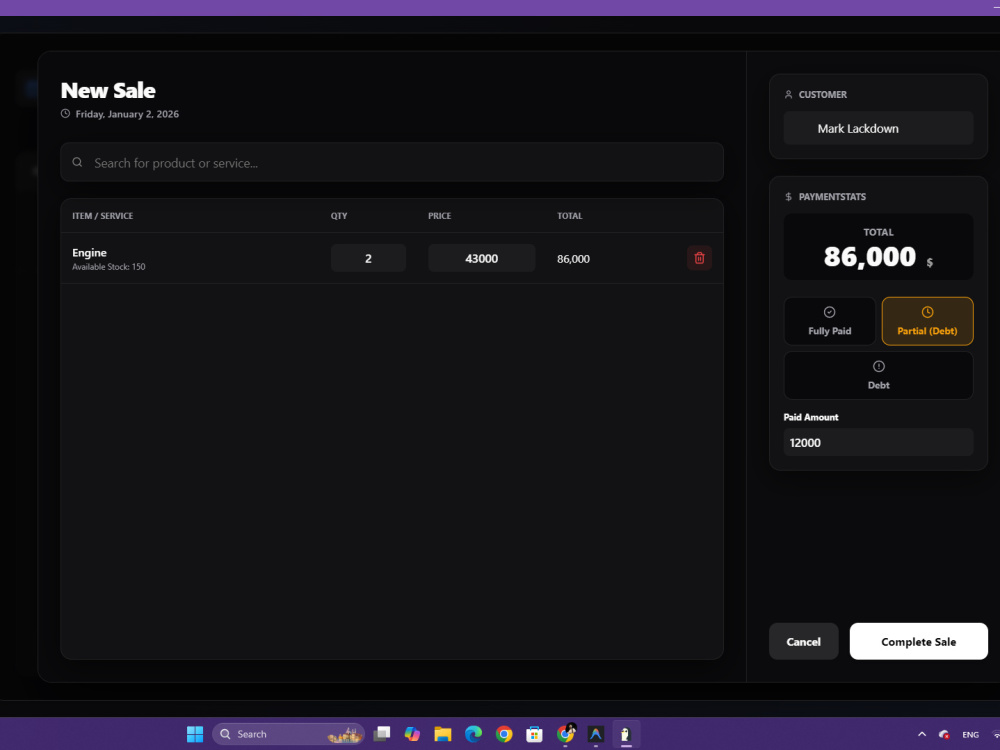1000x750 pixels.
Task: Open Microsoft Store from the taskbar
Action: tap(534, 734)
